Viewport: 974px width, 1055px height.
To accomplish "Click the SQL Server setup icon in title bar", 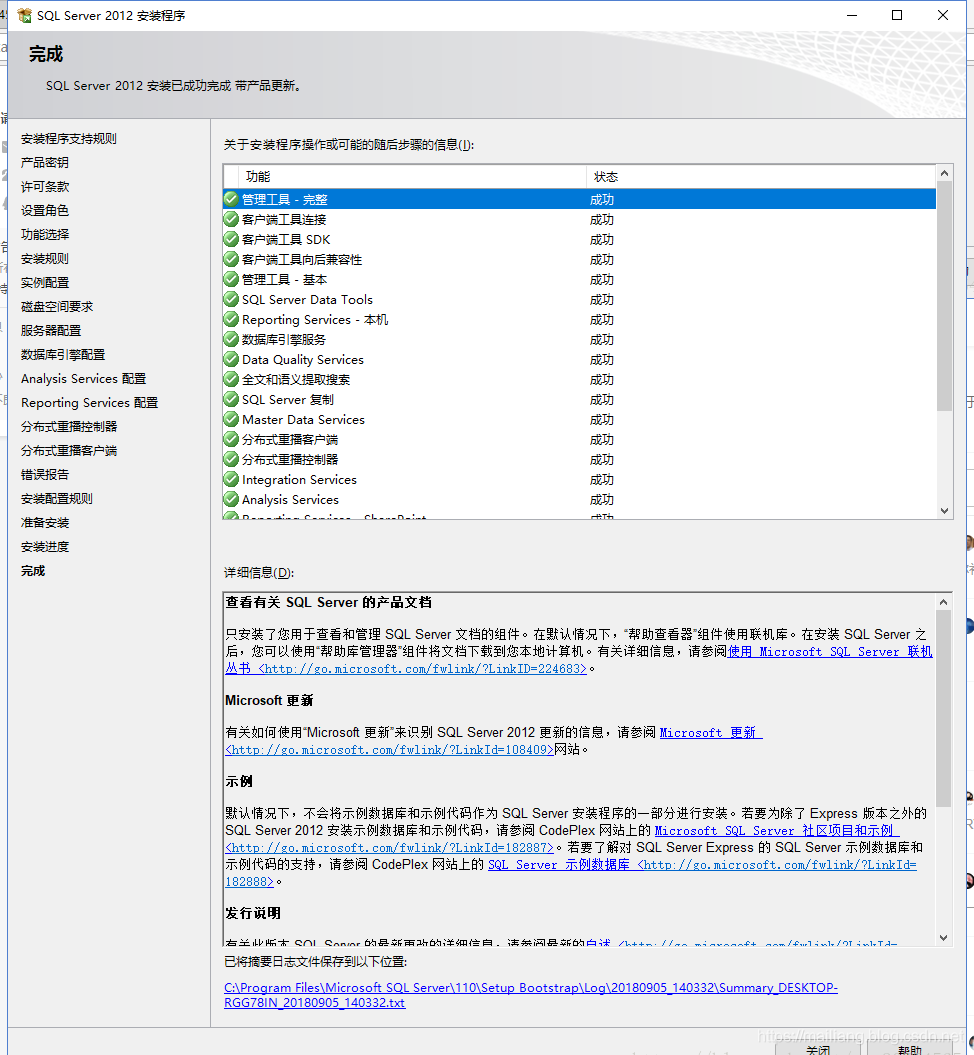I will pyautogui.click(x=24, y=15).
